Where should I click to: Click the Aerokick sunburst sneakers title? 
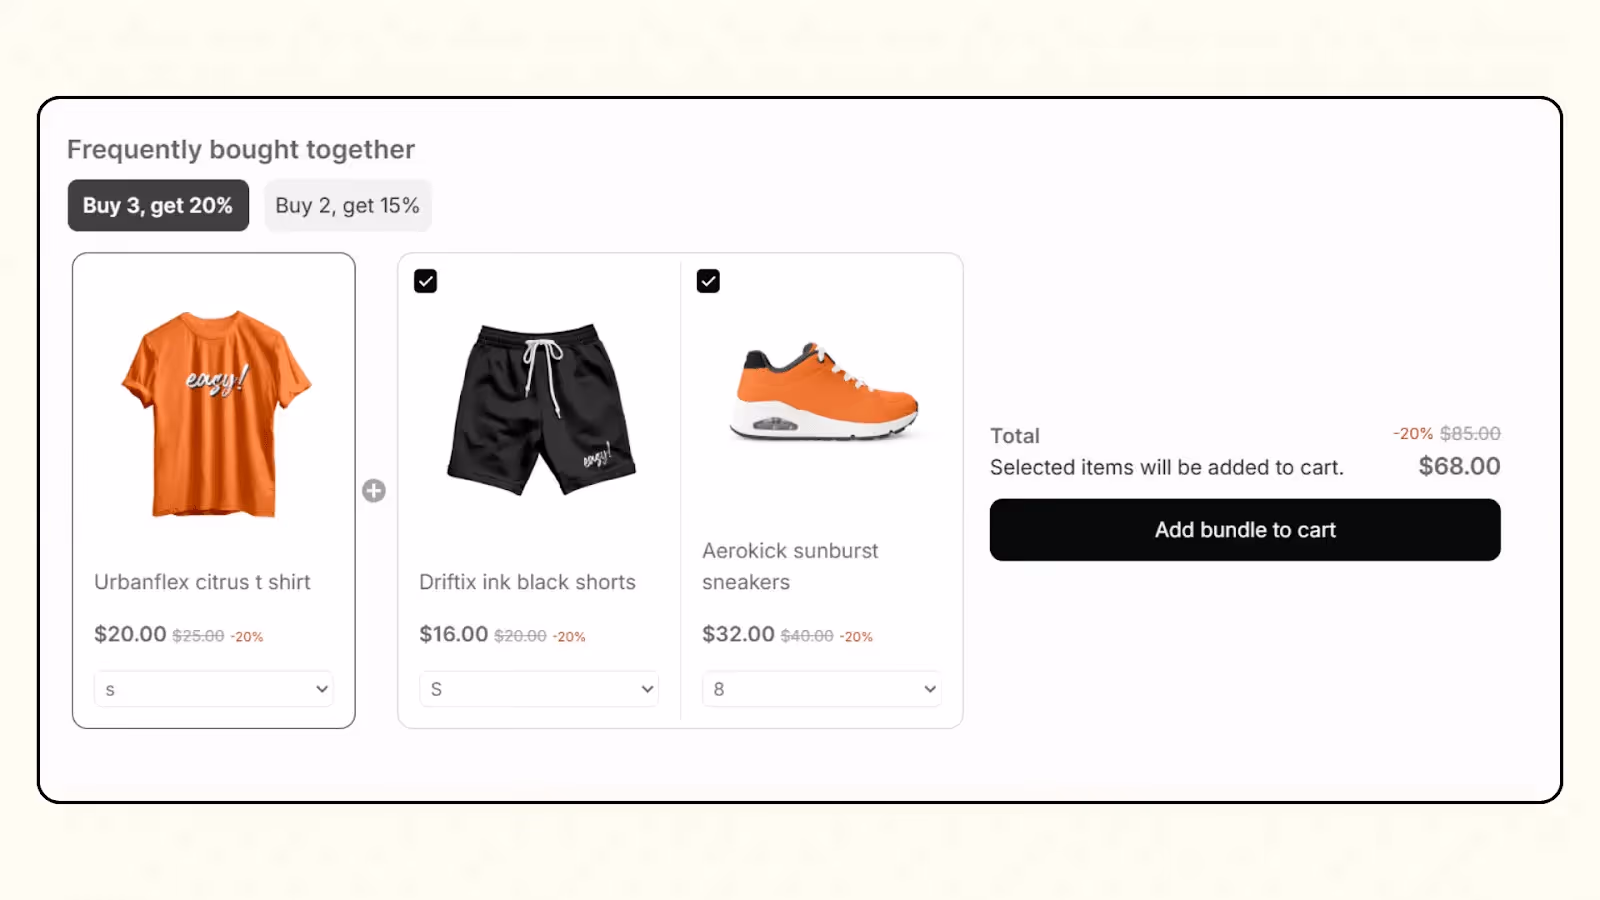click(x=790, y=566)
